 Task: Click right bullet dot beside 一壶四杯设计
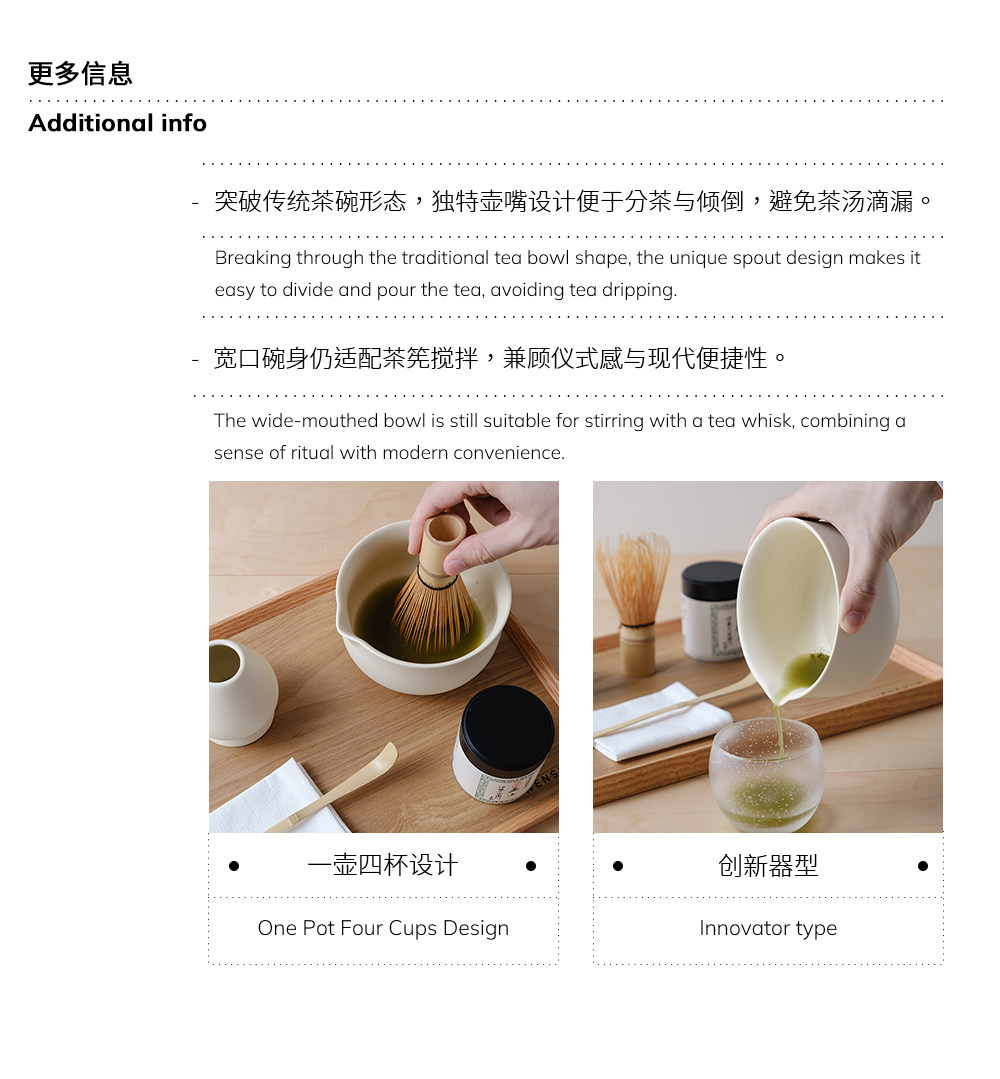click(x=531, y=866)
